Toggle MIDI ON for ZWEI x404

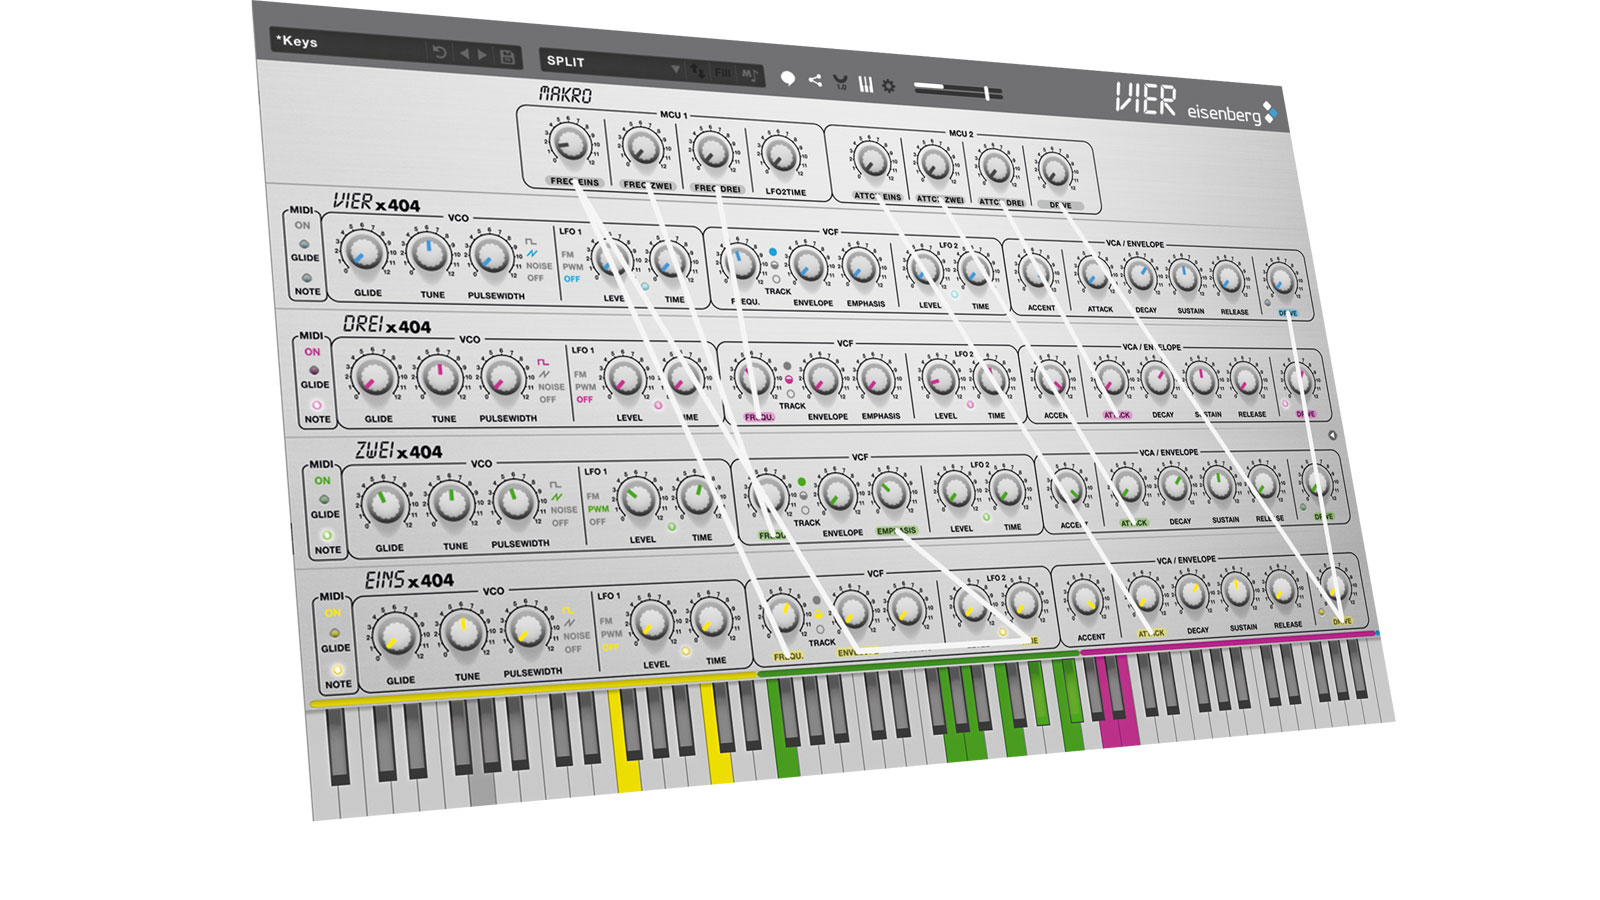point(322,481)
